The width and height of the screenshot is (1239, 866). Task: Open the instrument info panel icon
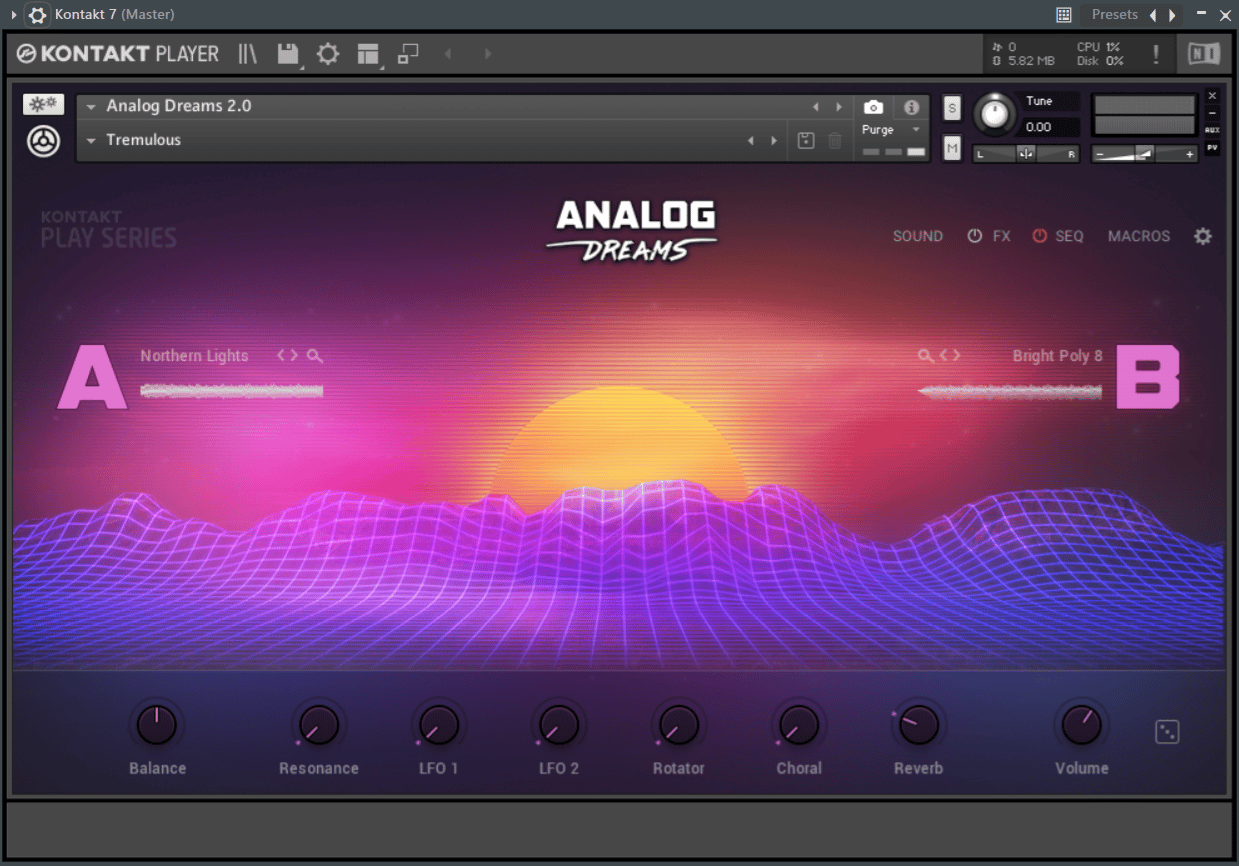[910, 107]
